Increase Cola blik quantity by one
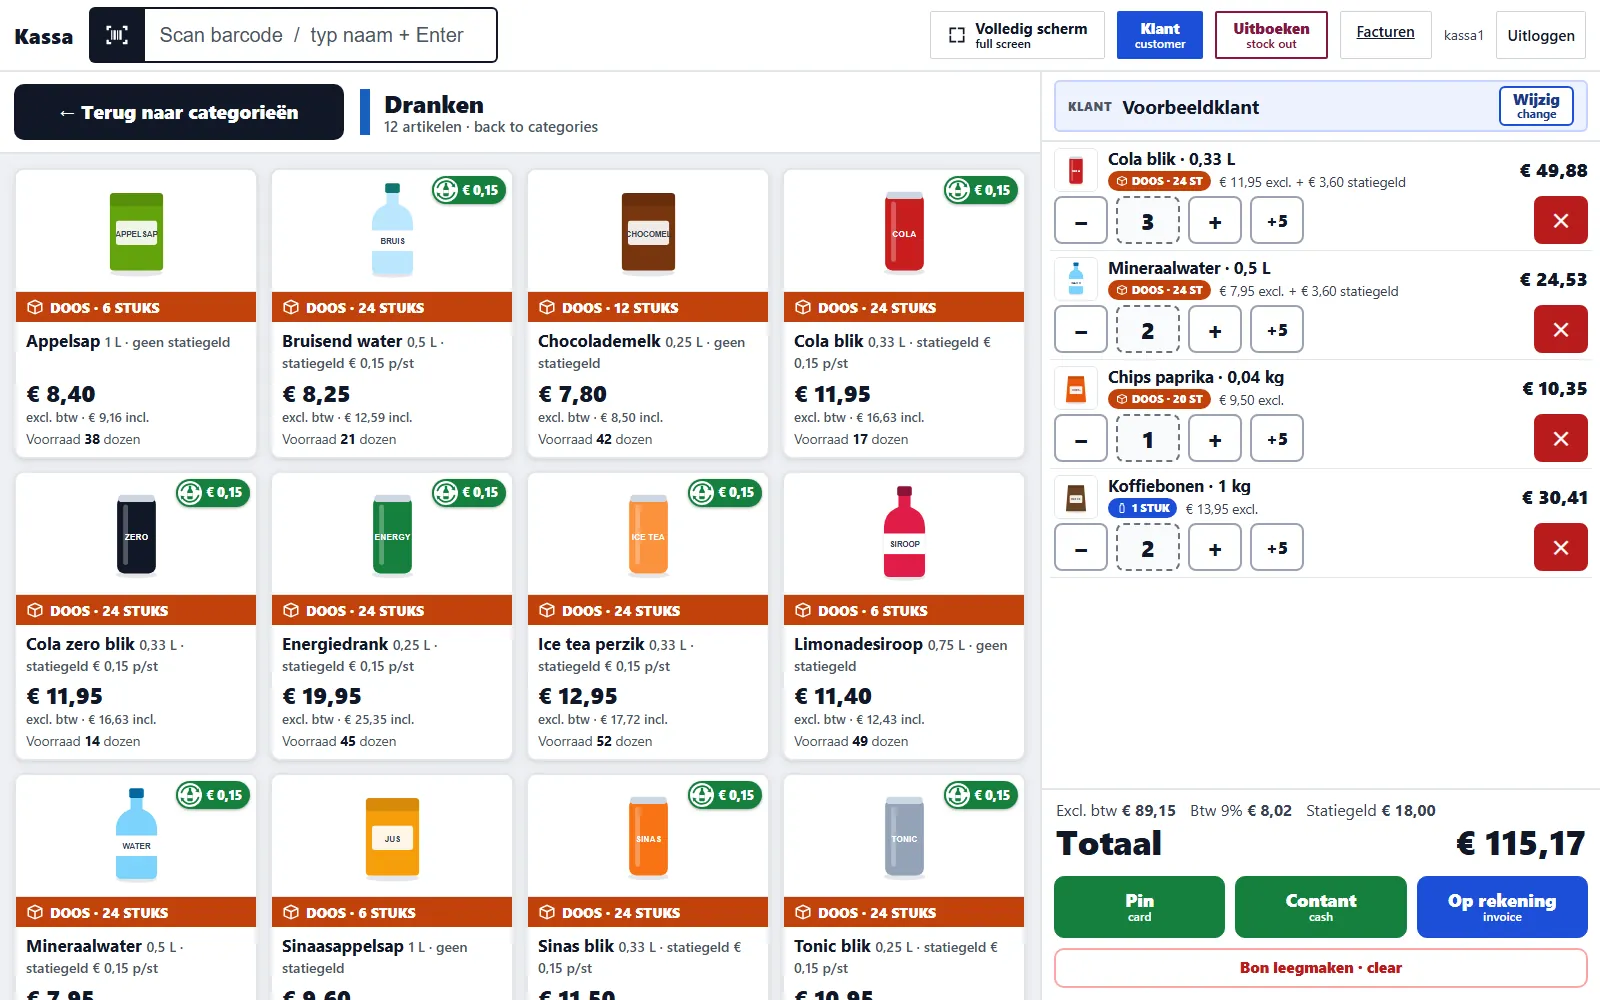This screenshot has height=1000, width=1600. [x=1215, y=221]
